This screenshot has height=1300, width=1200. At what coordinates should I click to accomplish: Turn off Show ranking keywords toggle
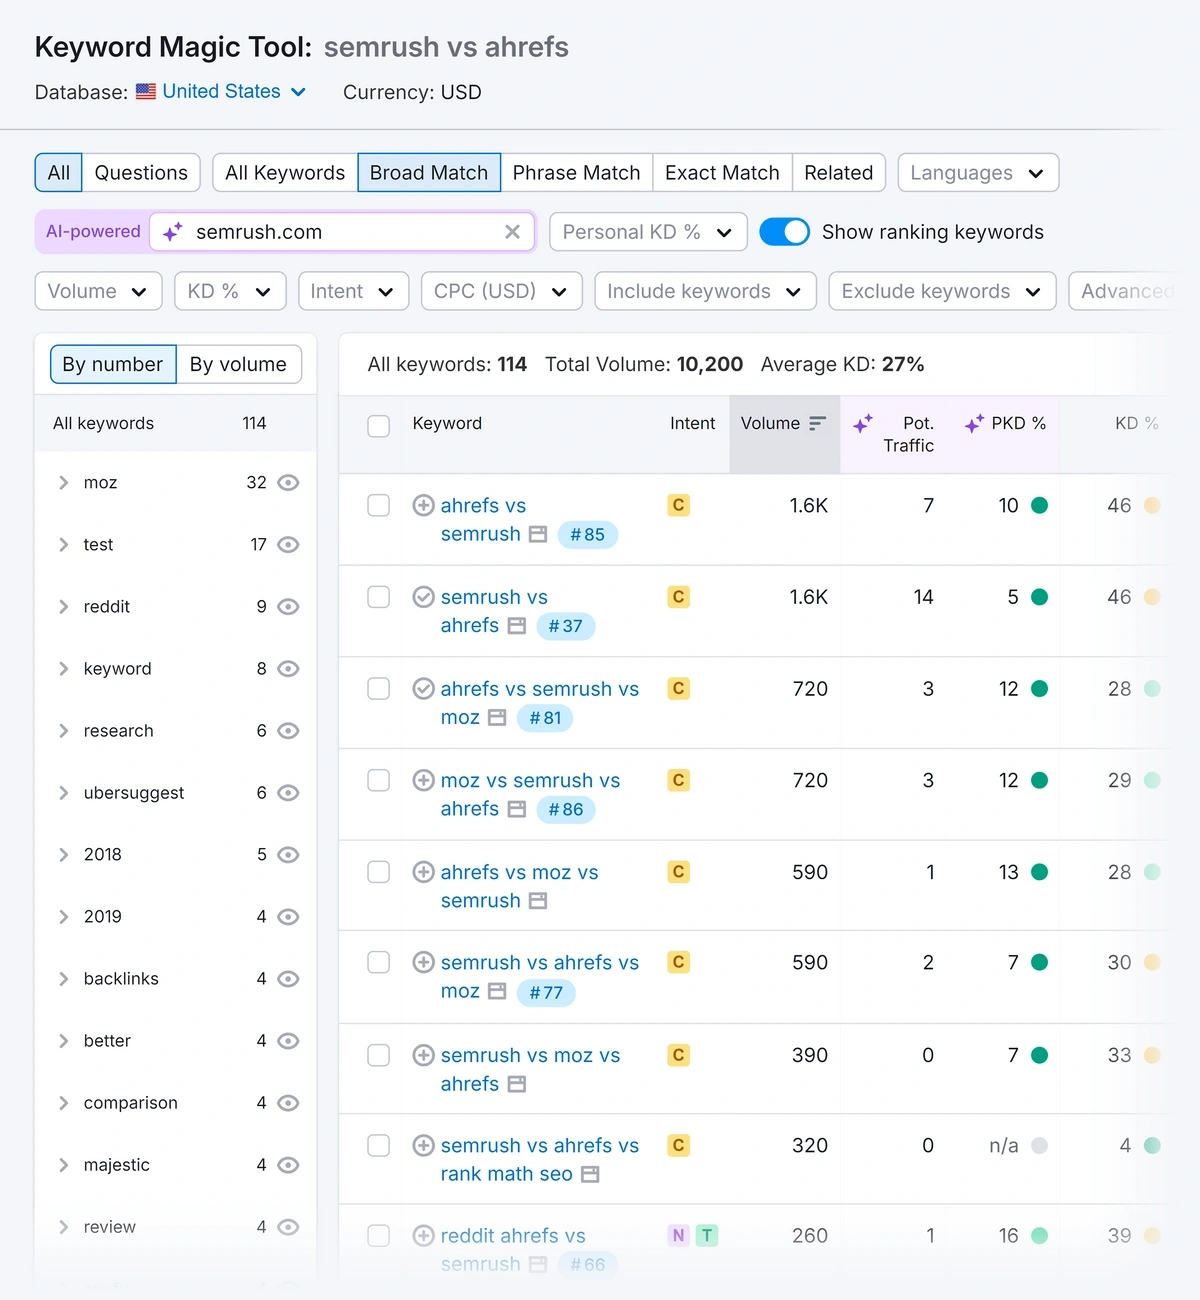coord(784,232)
